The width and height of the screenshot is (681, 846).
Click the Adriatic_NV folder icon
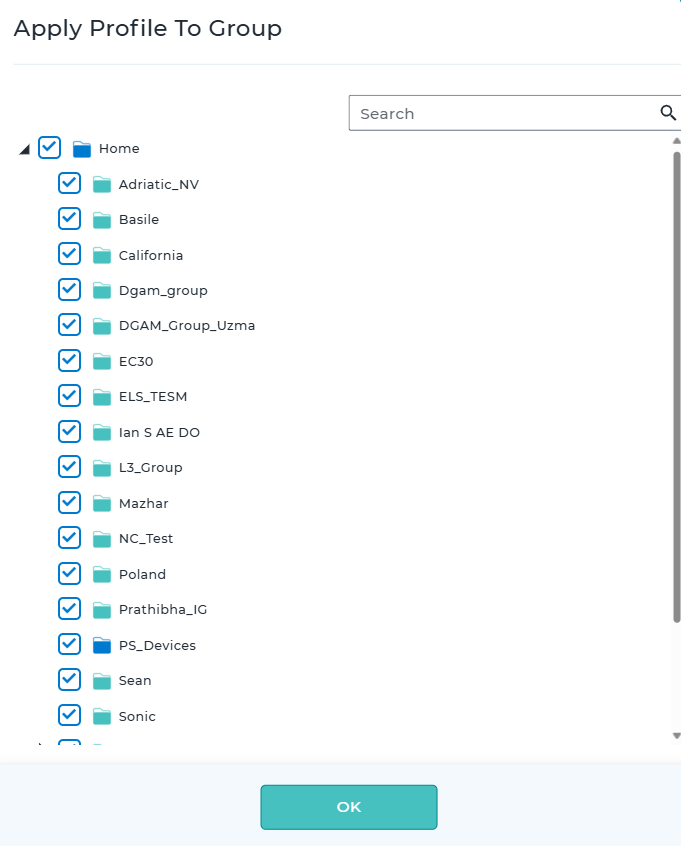102,185
